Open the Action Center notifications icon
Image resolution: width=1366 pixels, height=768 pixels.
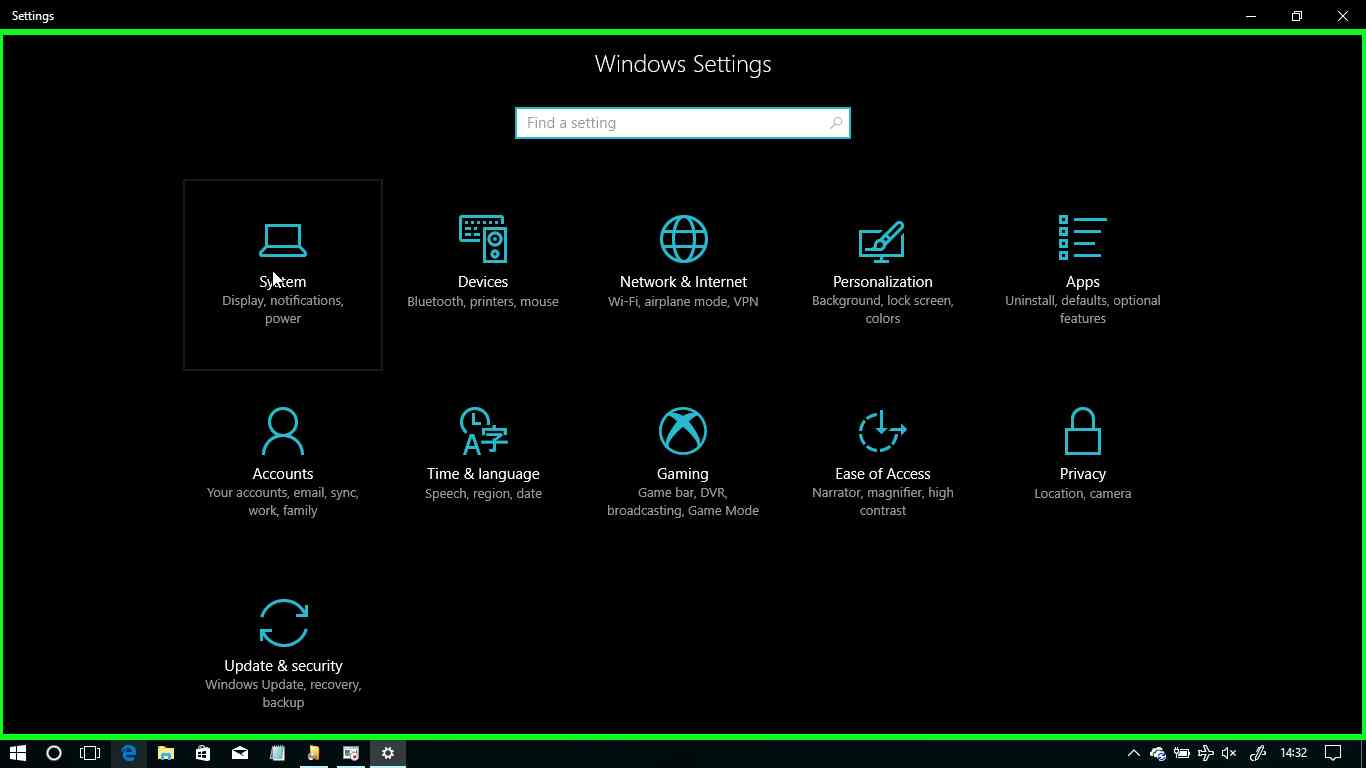tap(1333, 753)
